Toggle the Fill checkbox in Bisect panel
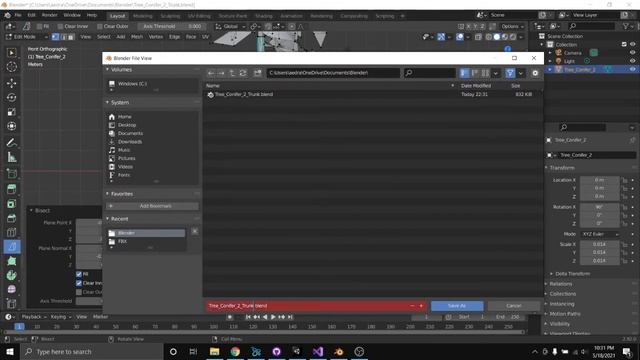 point(79,274)
